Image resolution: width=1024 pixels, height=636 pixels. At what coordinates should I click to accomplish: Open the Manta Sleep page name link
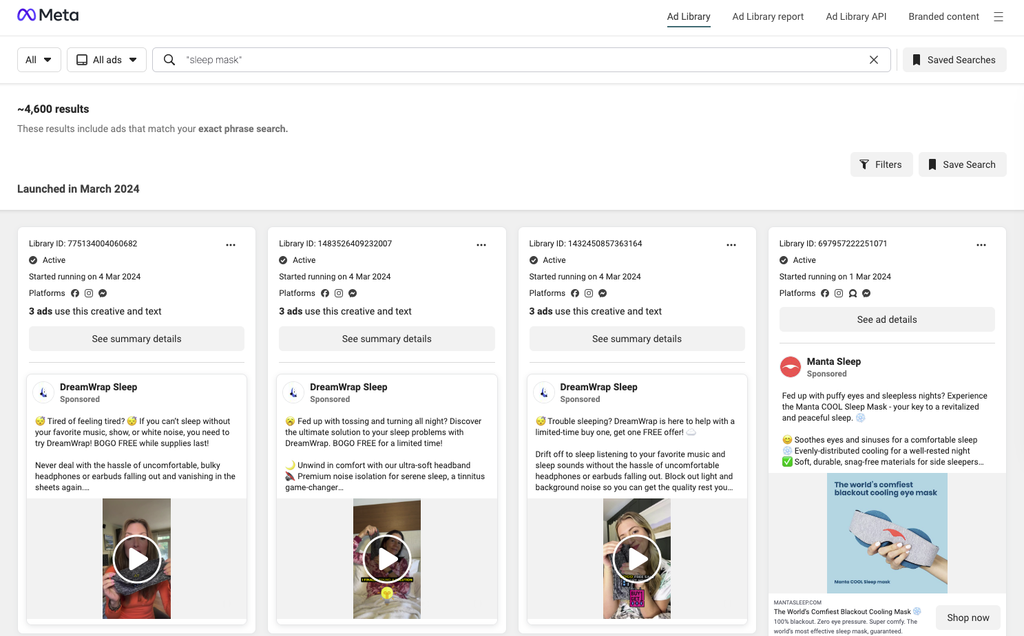[833, 361]
